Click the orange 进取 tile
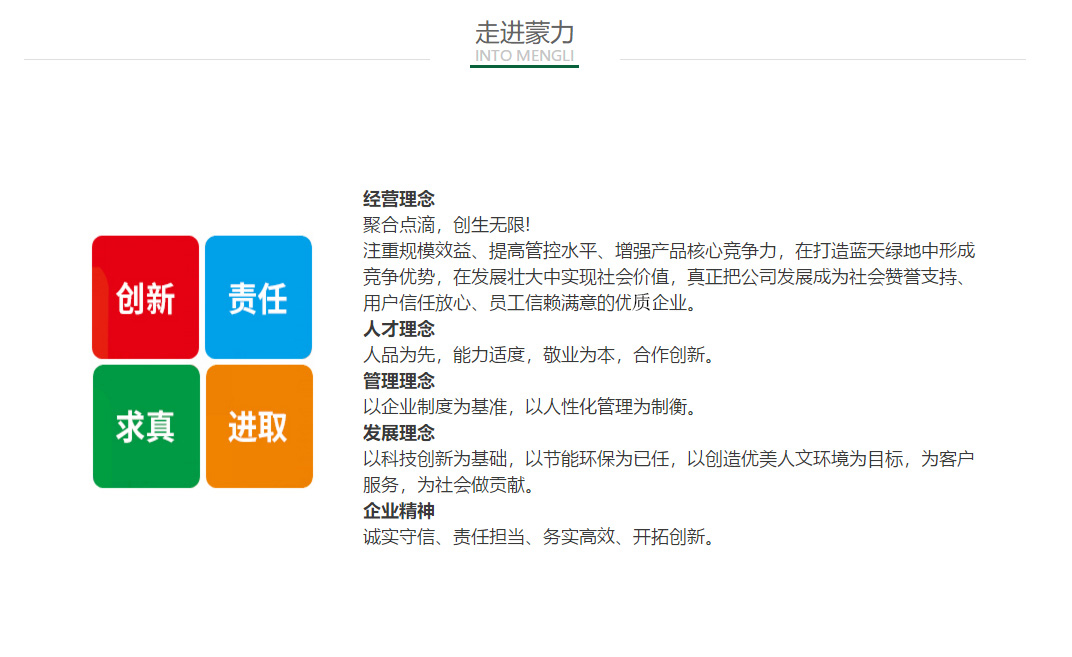The width and height of the screenshot is (1072, 657). pos(259,426)
